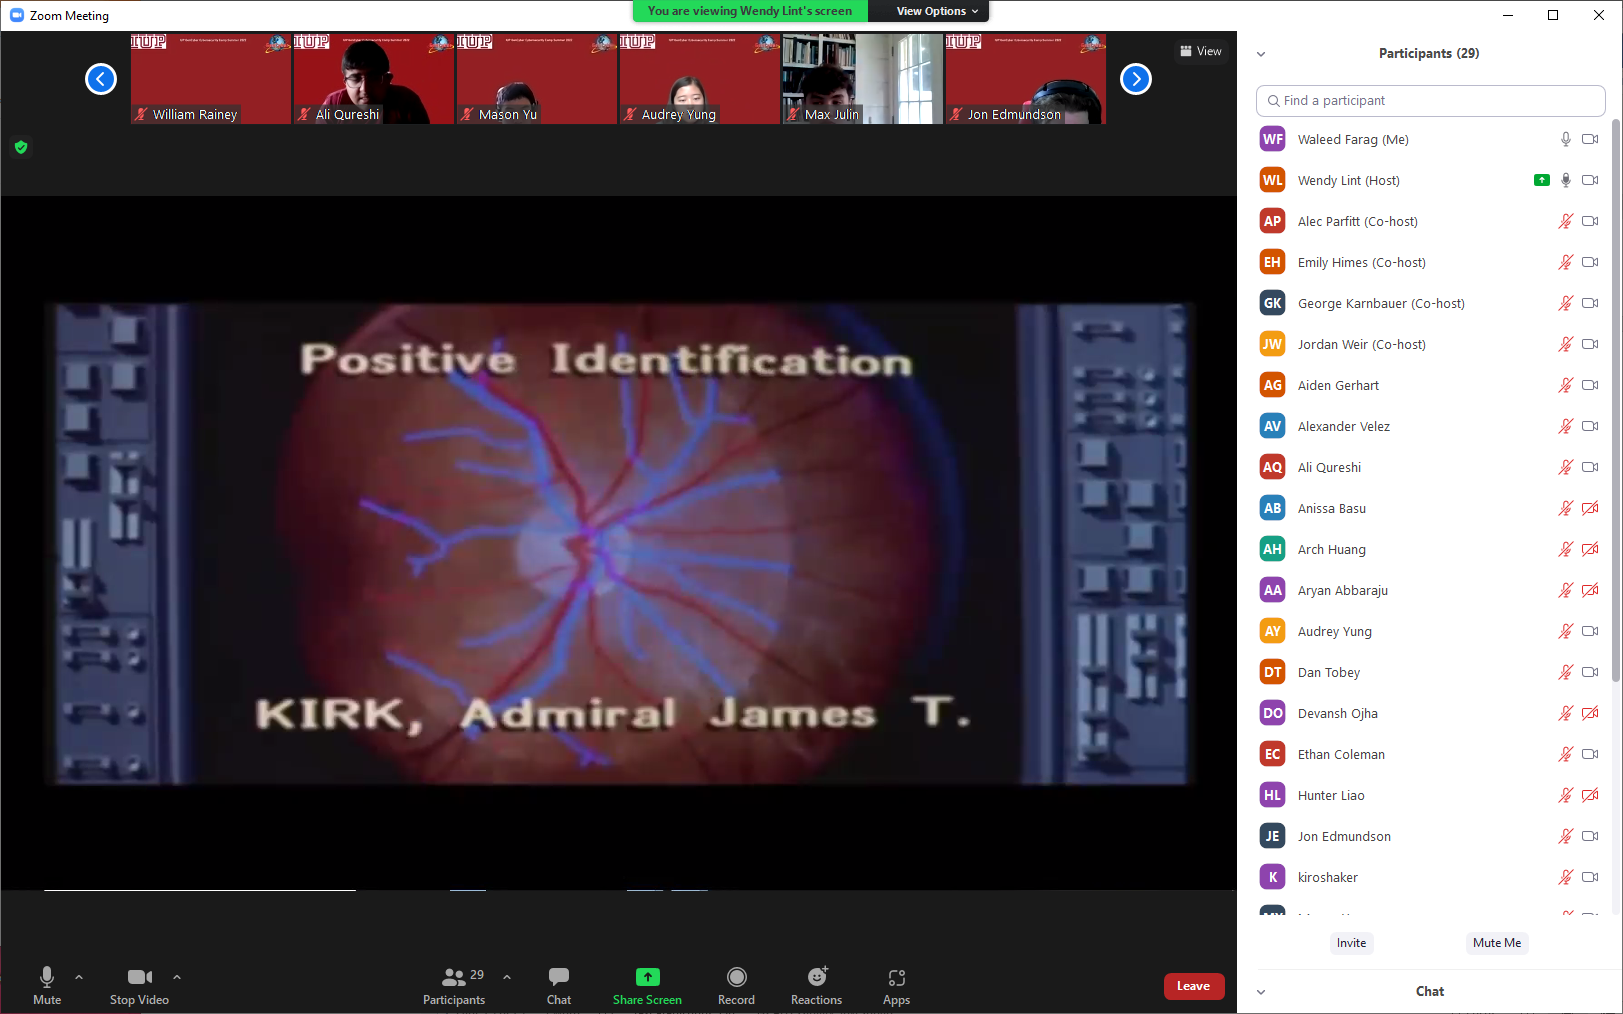Screen dimensions: 1623x1014
Task: Select Jon Edmundson's video thumbnail
Action: pyautogui.click(x=1026, y=79)
